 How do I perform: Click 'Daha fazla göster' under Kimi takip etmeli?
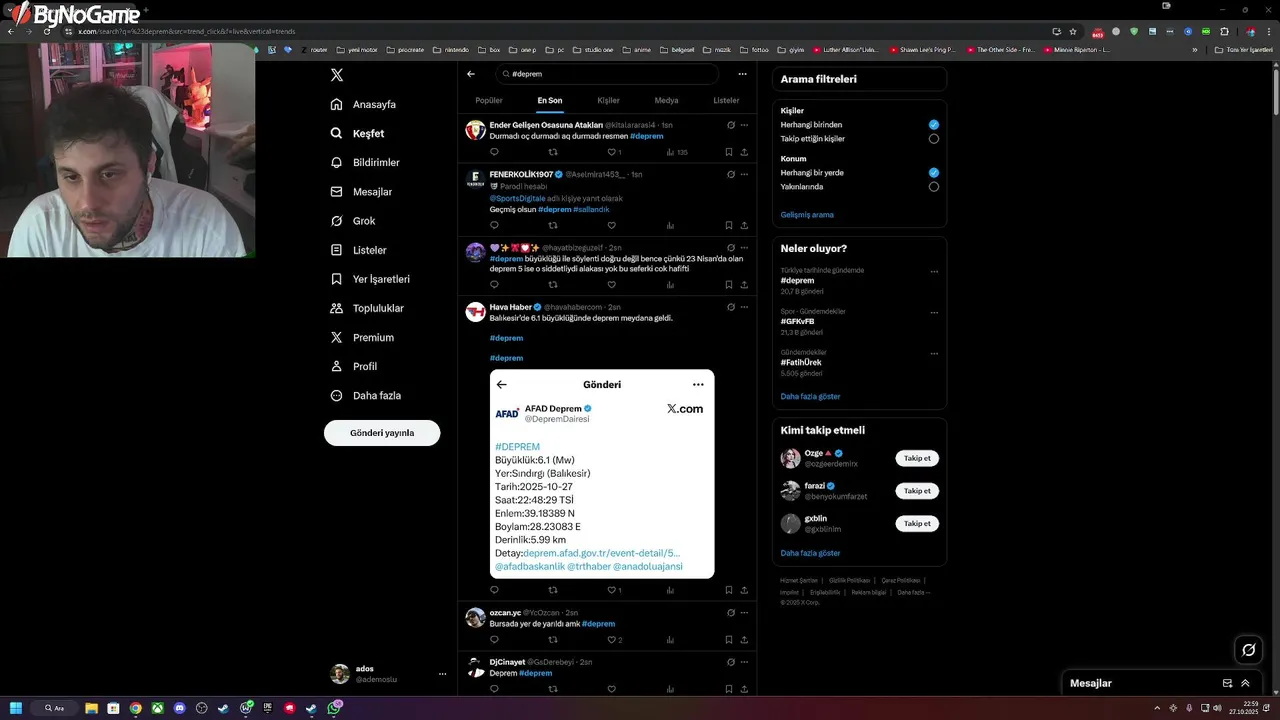point(810,553)
